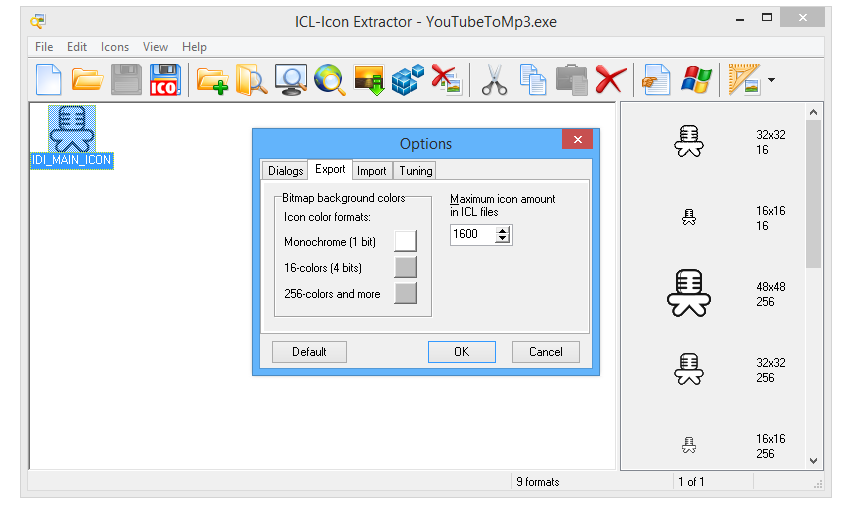Screen dimensions: 860x516
Task: Click the New file toolbar icon
Action: click(49, 80)
